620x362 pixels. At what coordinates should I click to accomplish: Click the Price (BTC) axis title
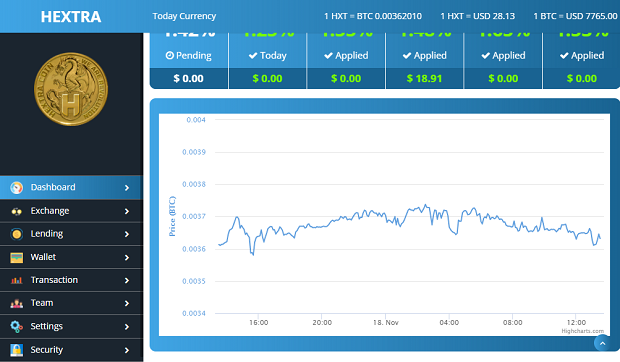(x=172, y=216)
